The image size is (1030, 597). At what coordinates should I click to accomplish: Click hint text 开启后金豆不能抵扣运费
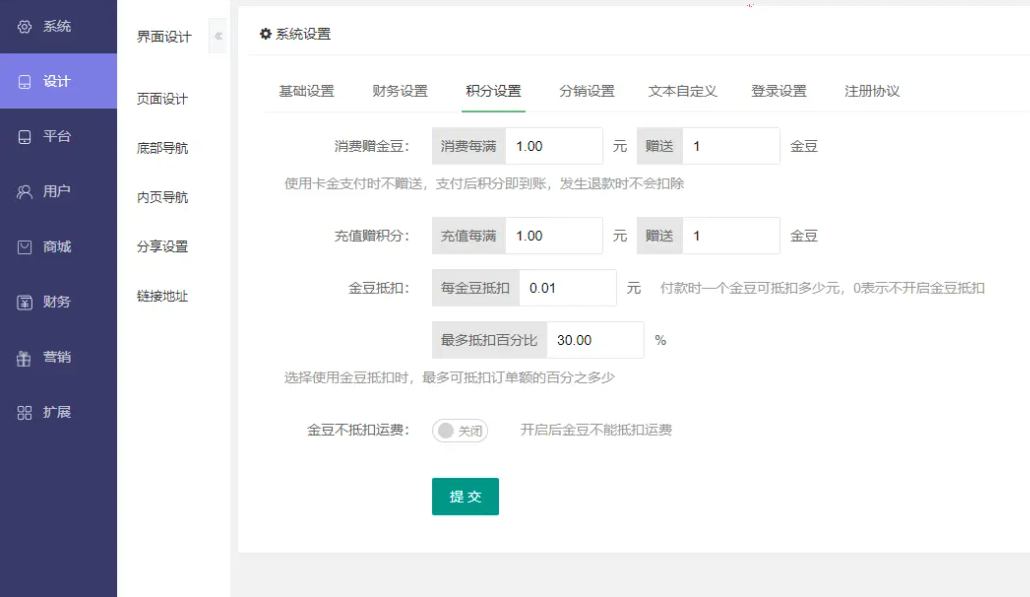pyautogui.click(x=596, y=430)
